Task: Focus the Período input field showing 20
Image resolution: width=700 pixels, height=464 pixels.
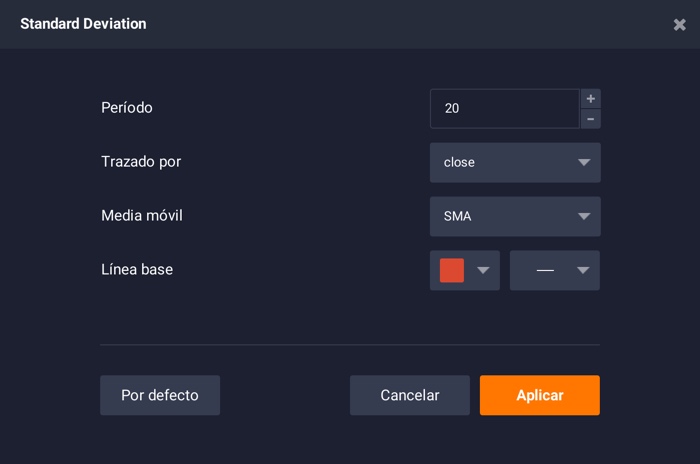Action: coord(504,109)
